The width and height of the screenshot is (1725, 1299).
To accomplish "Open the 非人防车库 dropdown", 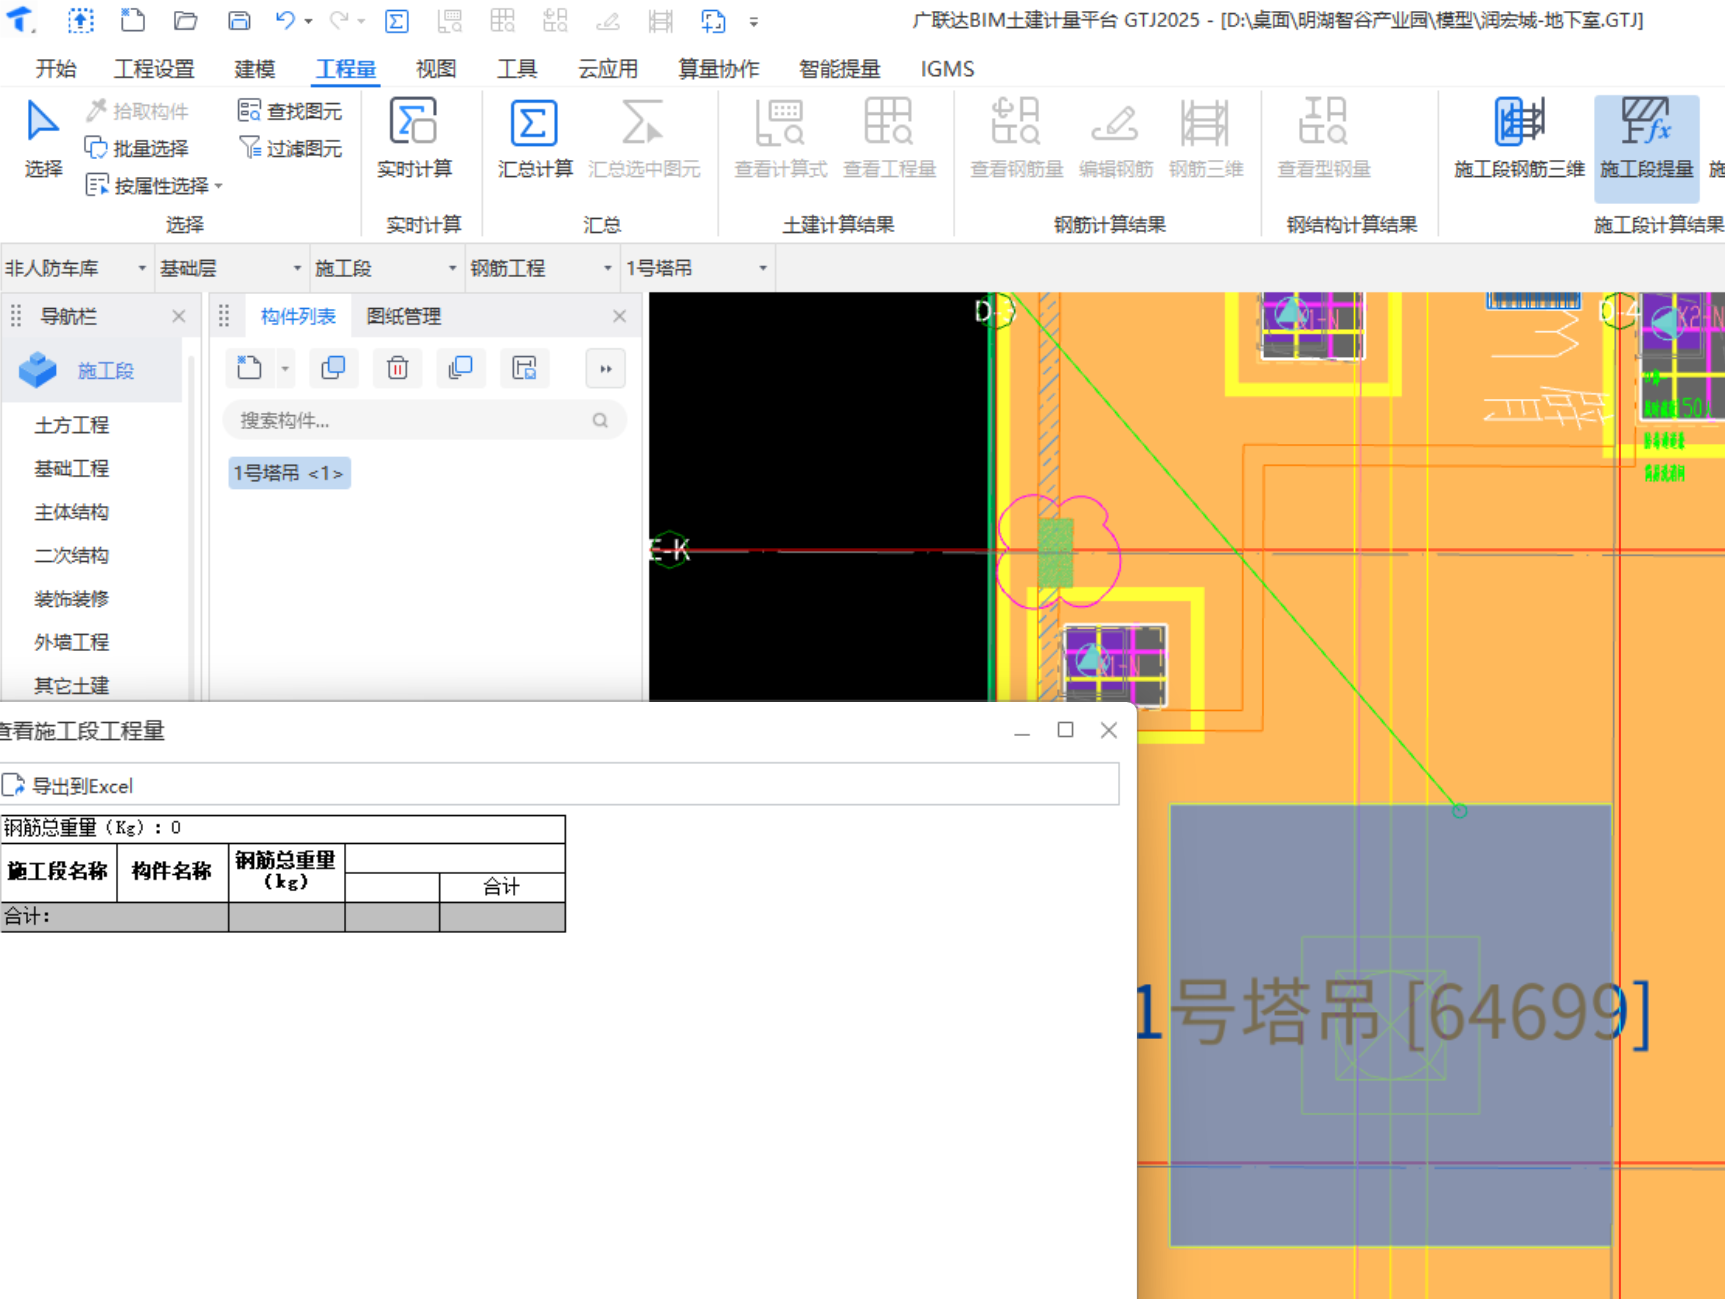I will [76, 268].
